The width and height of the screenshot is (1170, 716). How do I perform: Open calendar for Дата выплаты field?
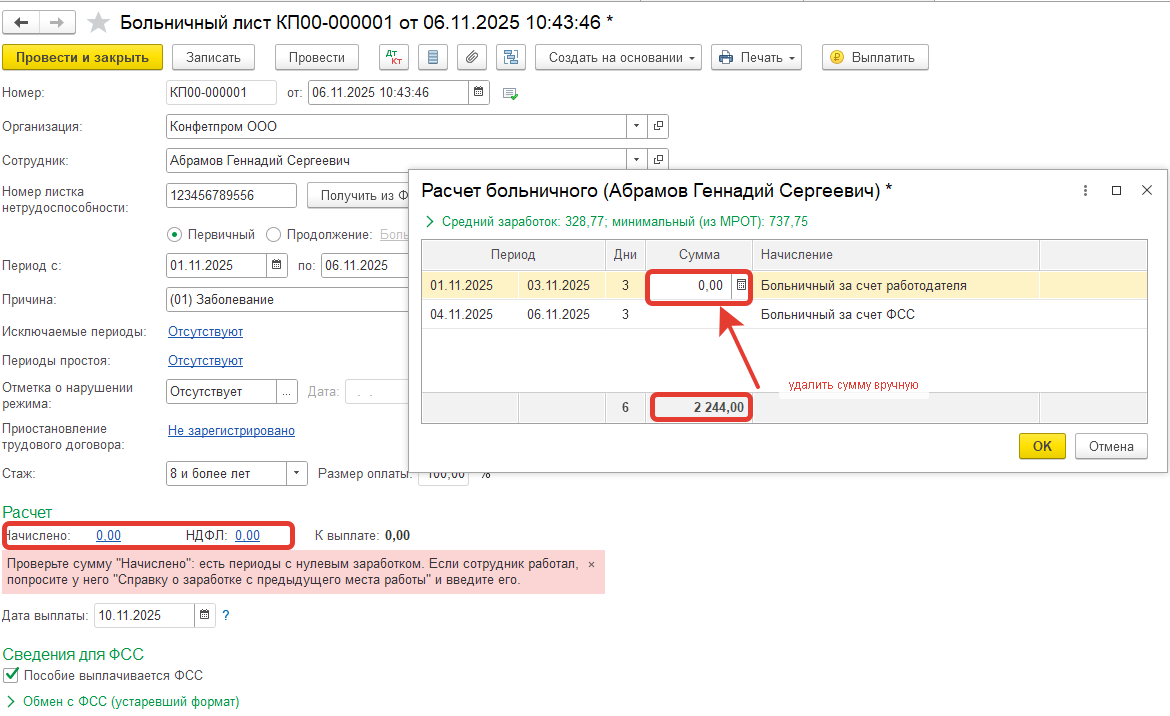coord(205,615)
